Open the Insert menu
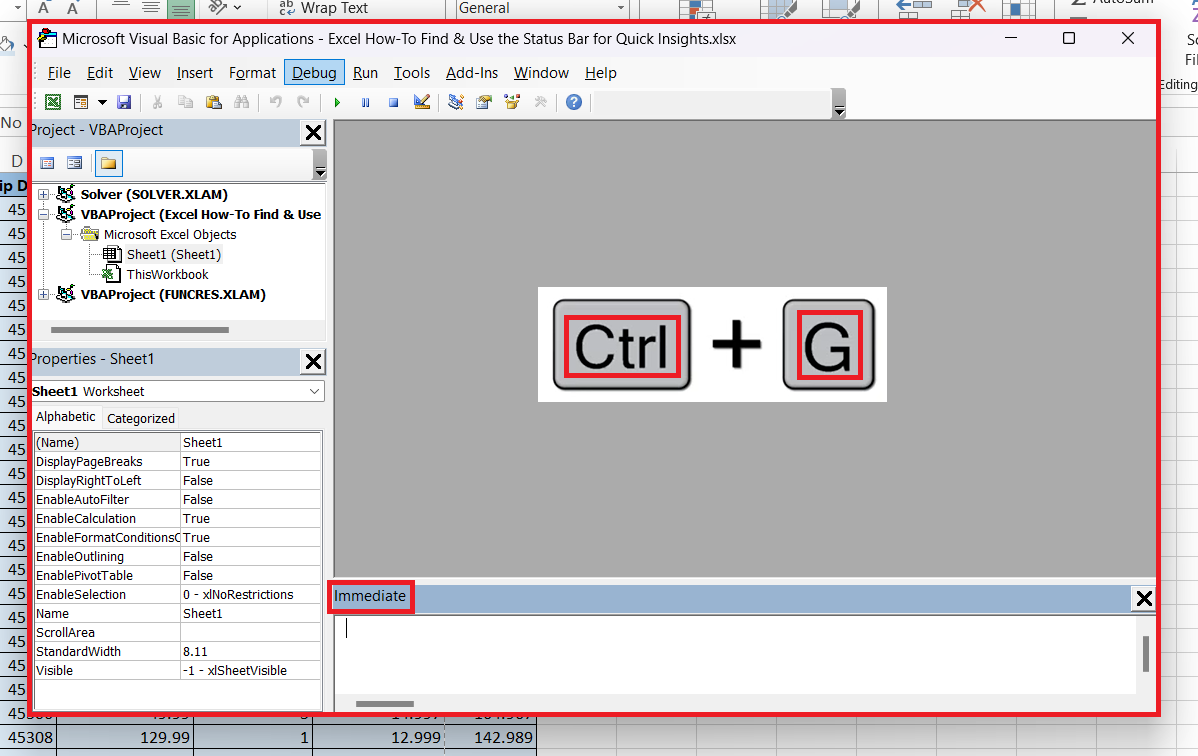Screen dimensions: 1198x756 click(195, 73)
